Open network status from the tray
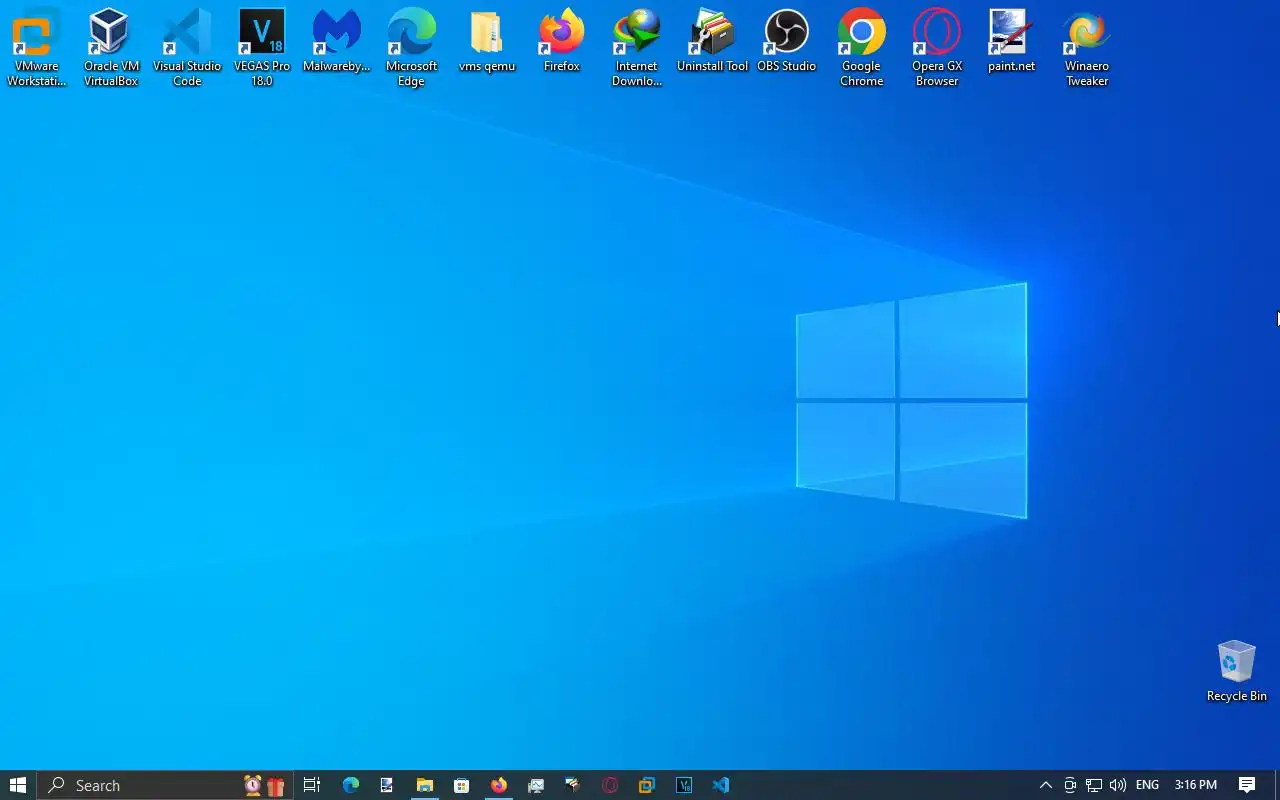 click(x=1094, y=785)
